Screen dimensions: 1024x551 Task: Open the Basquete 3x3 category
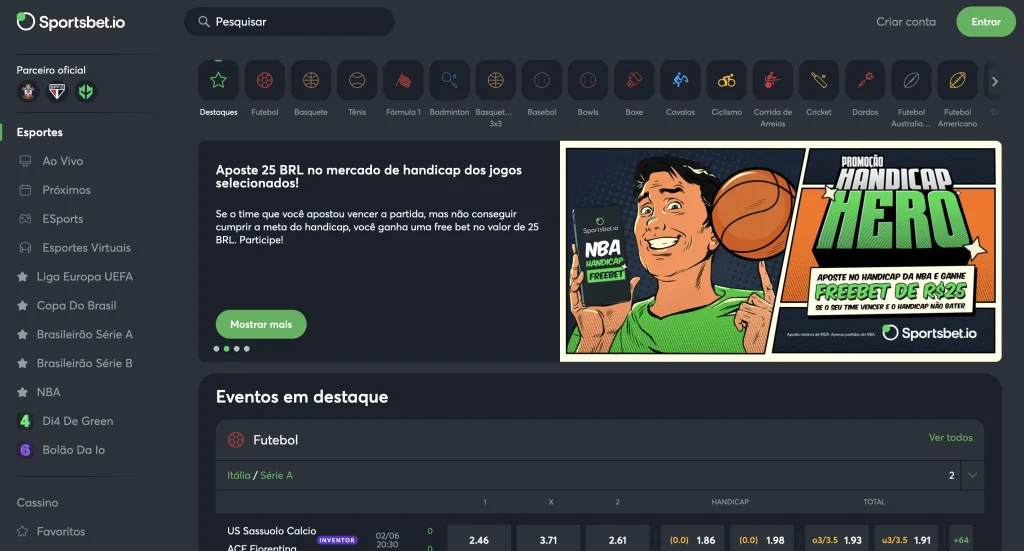tap(496, 81)
